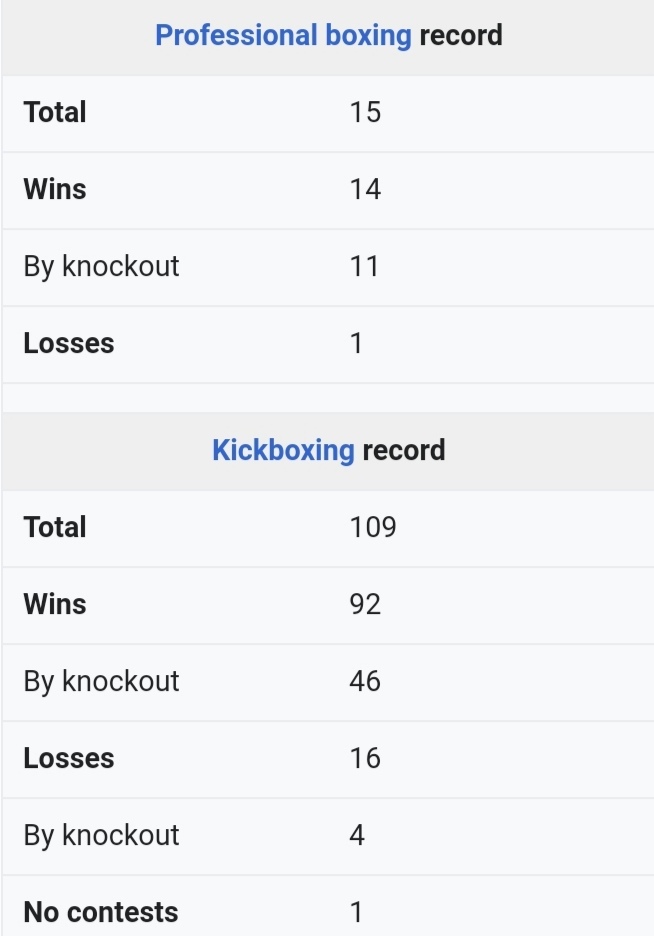Image resolution: width=654 pixels, height=936 pixels.
Task: Click the kickboxing losses value 16
Action: tap(365, 758)
